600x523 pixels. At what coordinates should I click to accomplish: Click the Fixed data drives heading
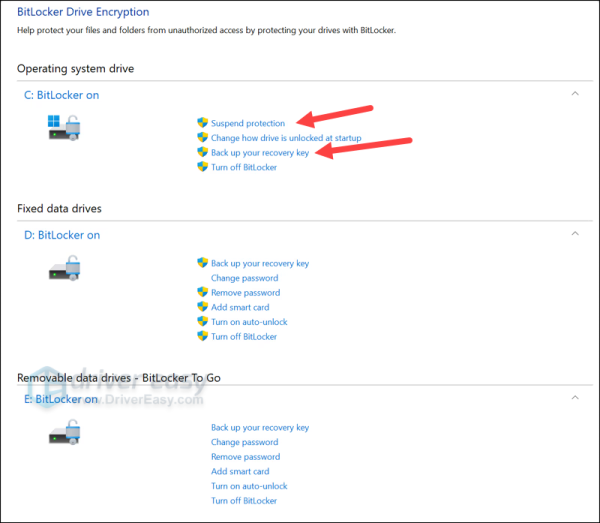pyautogui.click(x=59, y=209)
